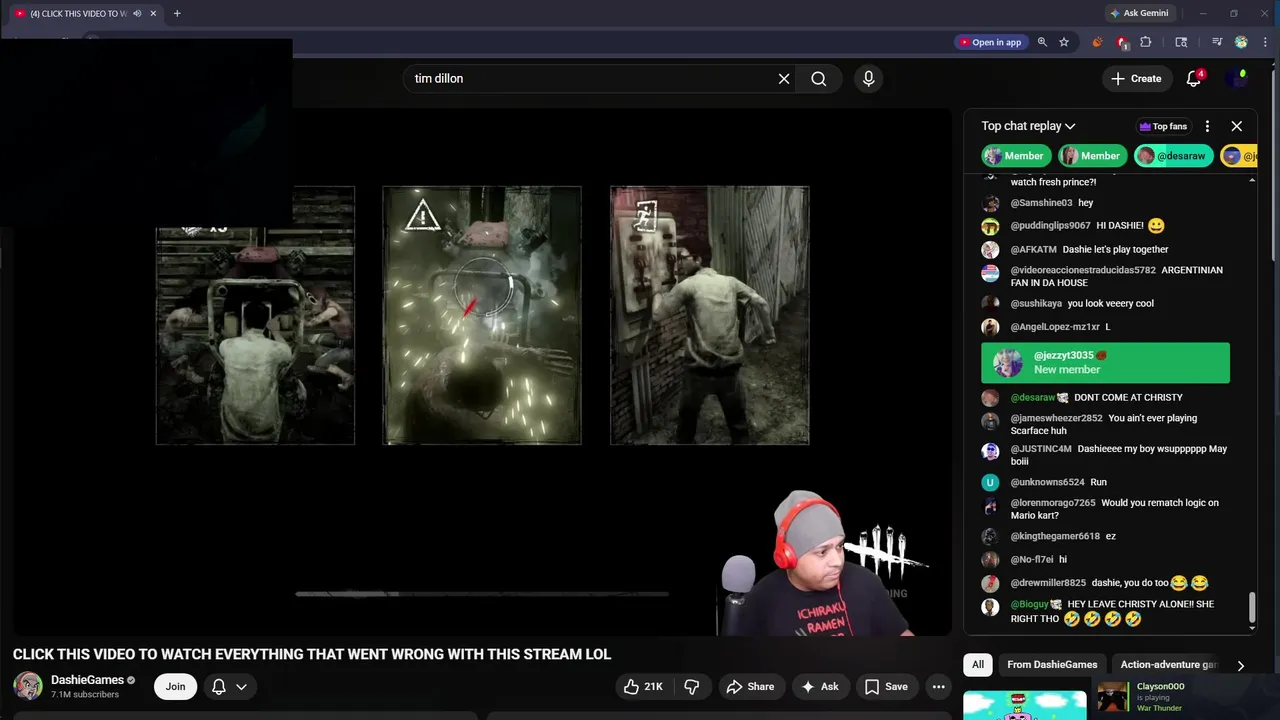Click second Member chip in chat ticker
Image resolution: width=1280 pixels, height=720 pixels.
1092,156
